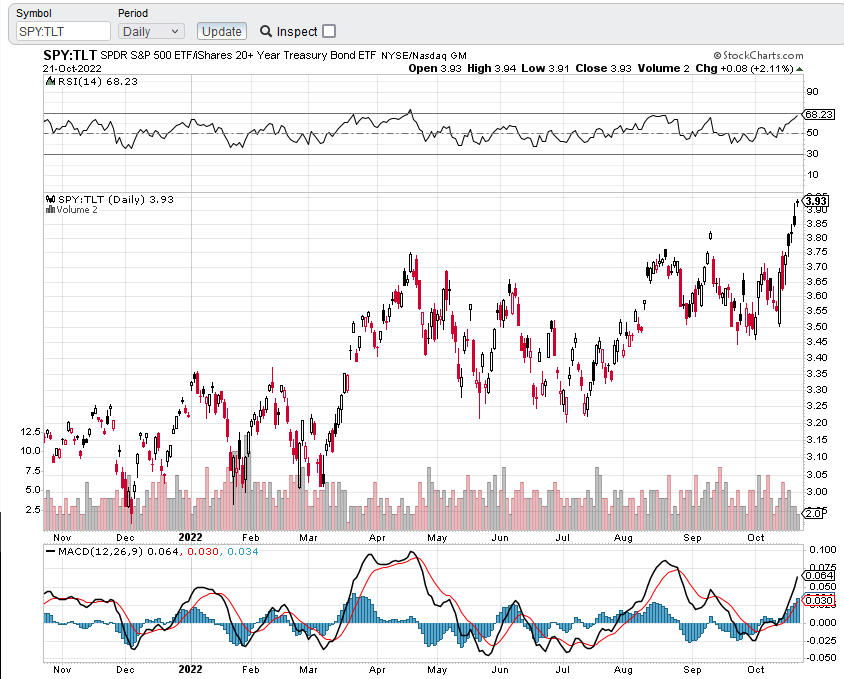Click the RSI(14) indicator legend icon
This screenshot has height=679, width=844.
tap(51, 81)
